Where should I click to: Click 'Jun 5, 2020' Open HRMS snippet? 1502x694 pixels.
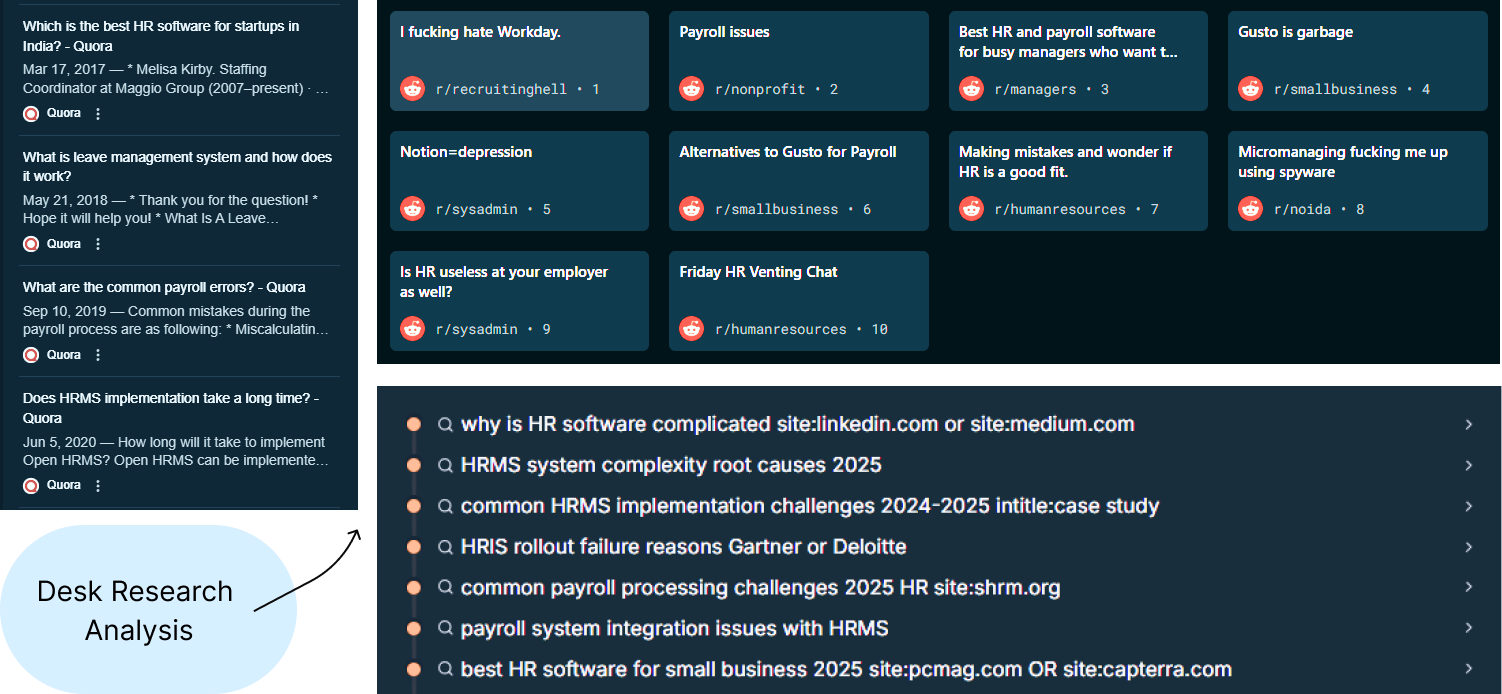[176, 451]
